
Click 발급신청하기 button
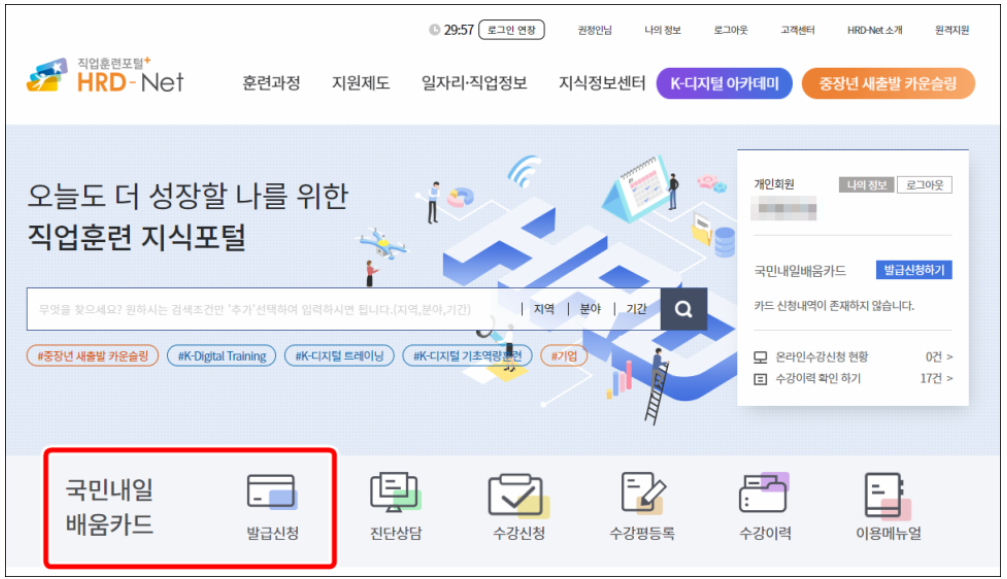pos(914,270)
